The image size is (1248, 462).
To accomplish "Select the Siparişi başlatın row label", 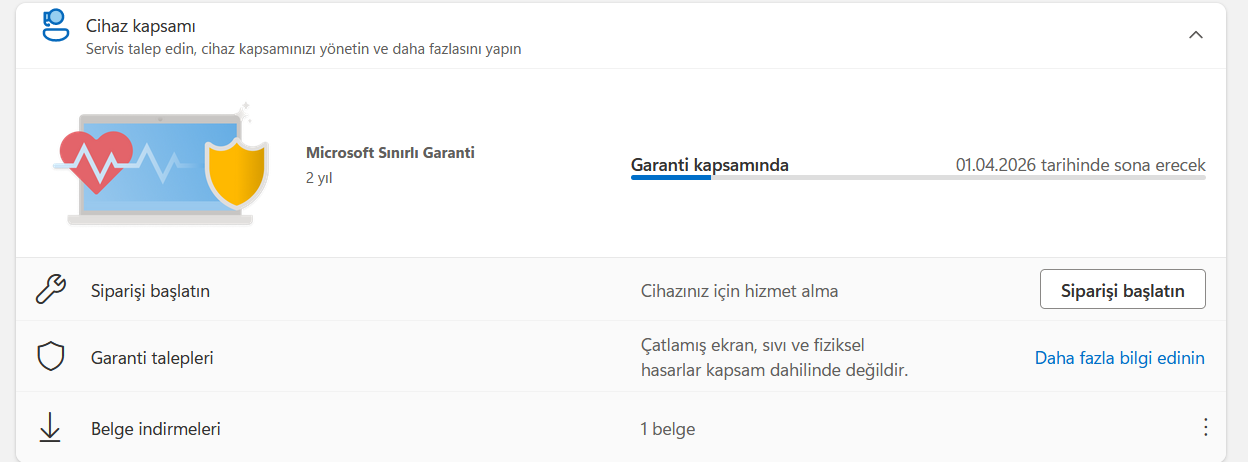I will click(150, 291).
